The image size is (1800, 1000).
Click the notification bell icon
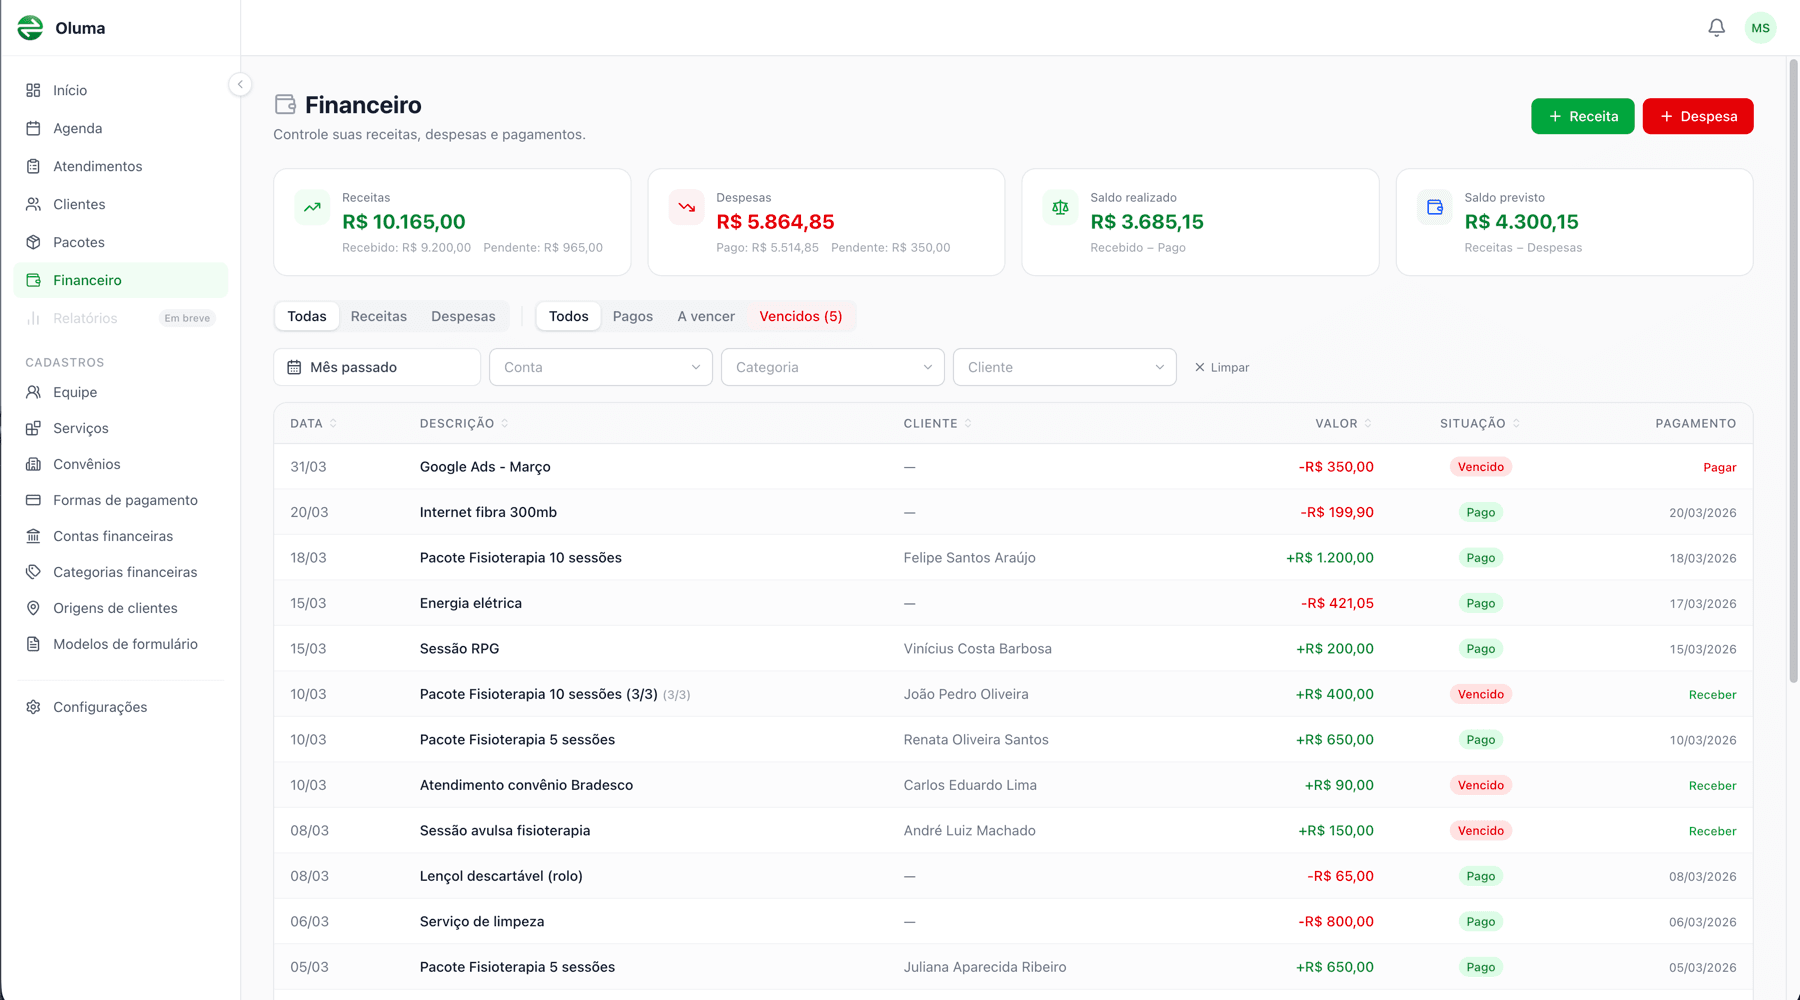pos(1717,27)
